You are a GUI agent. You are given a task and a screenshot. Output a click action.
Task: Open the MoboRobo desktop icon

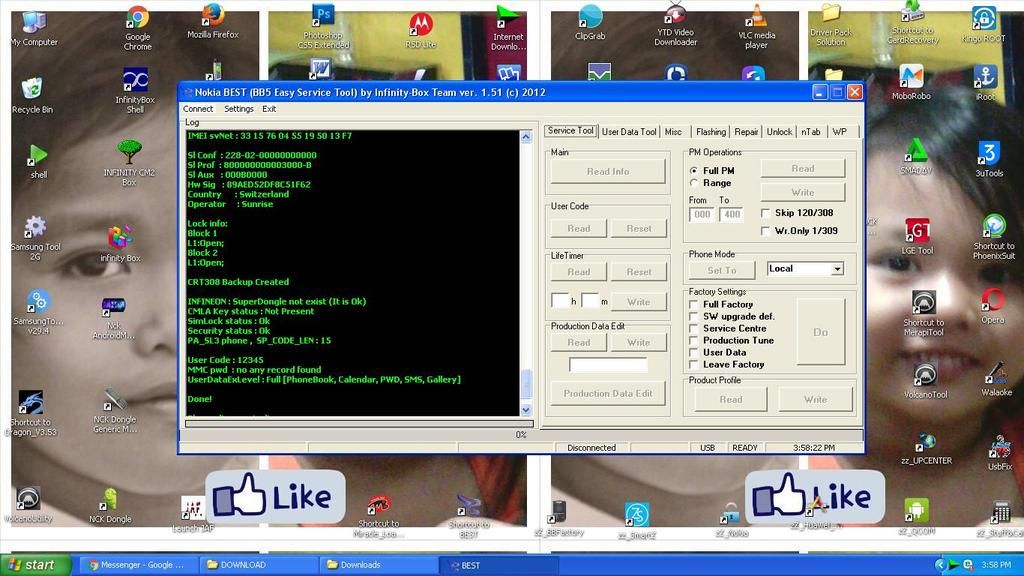[x=911, y=77]
